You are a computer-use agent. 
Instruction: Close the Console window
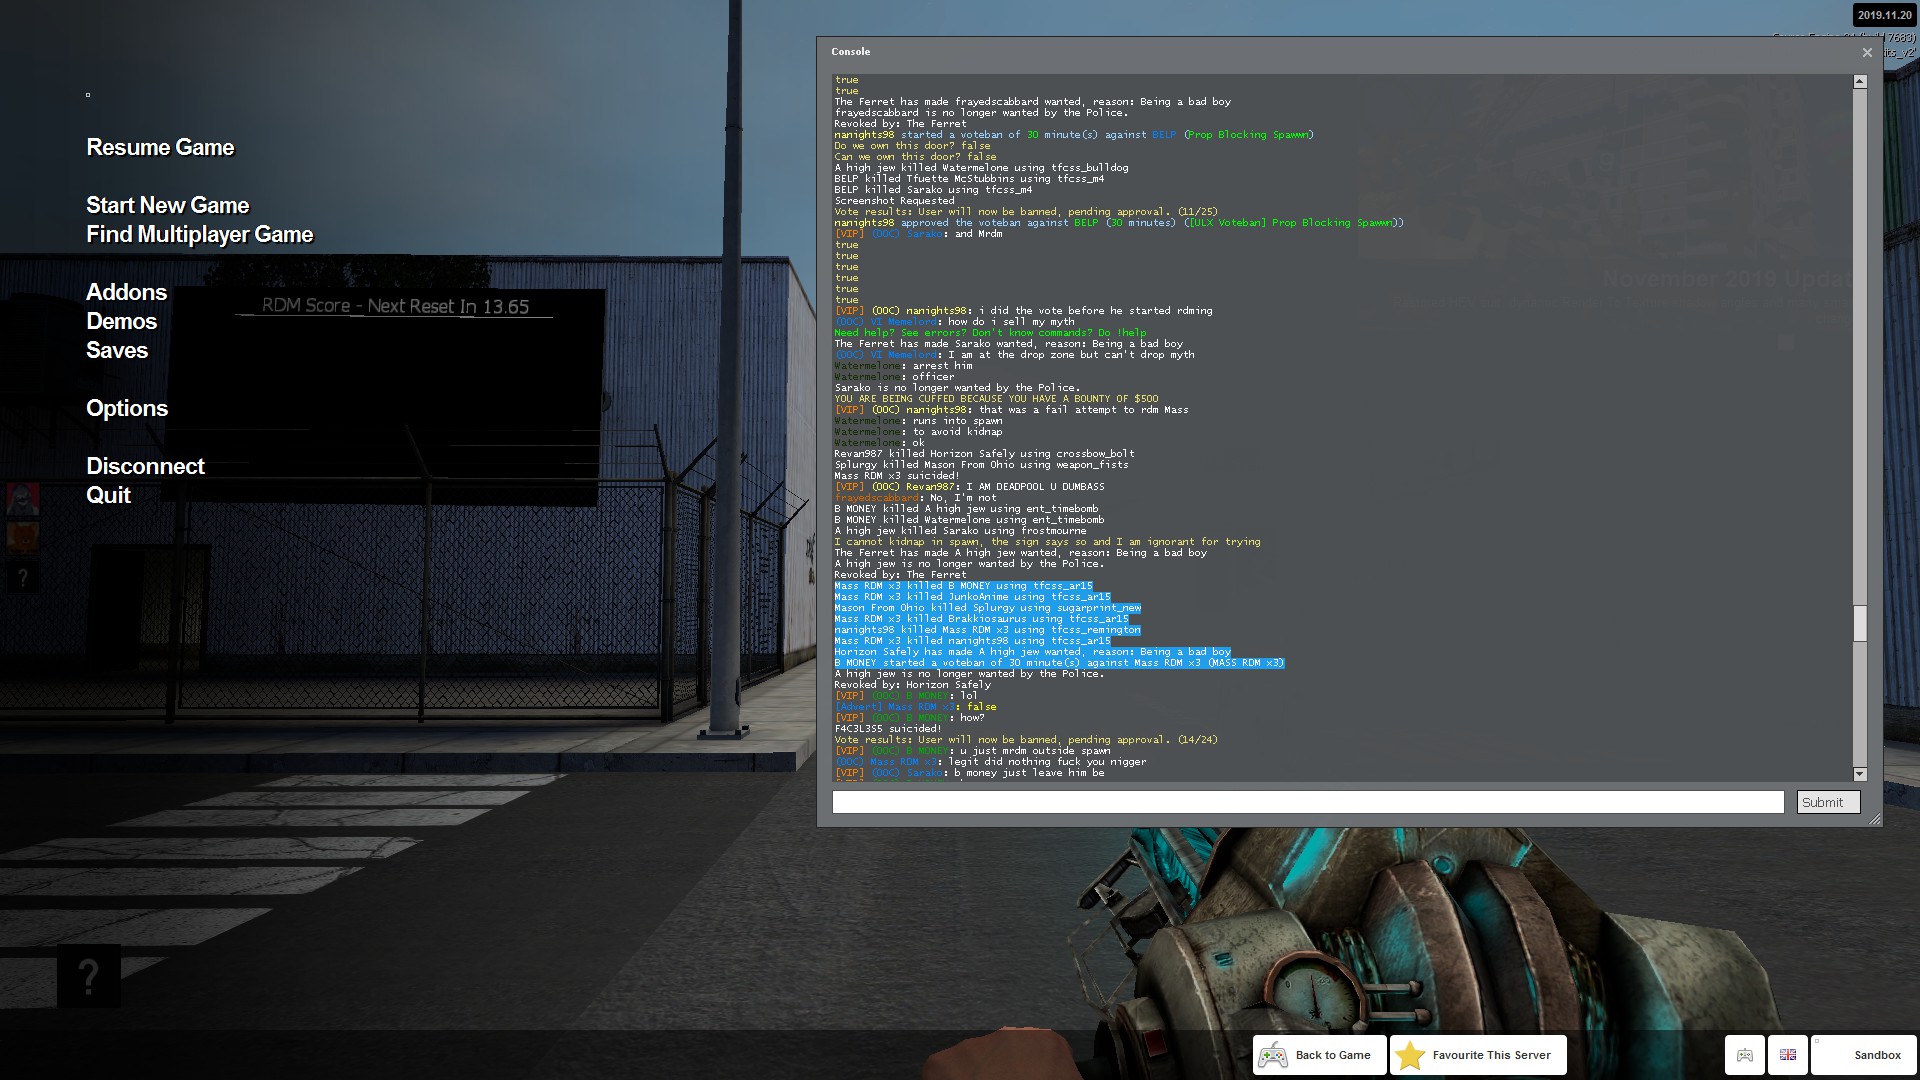coord(1867,52)
